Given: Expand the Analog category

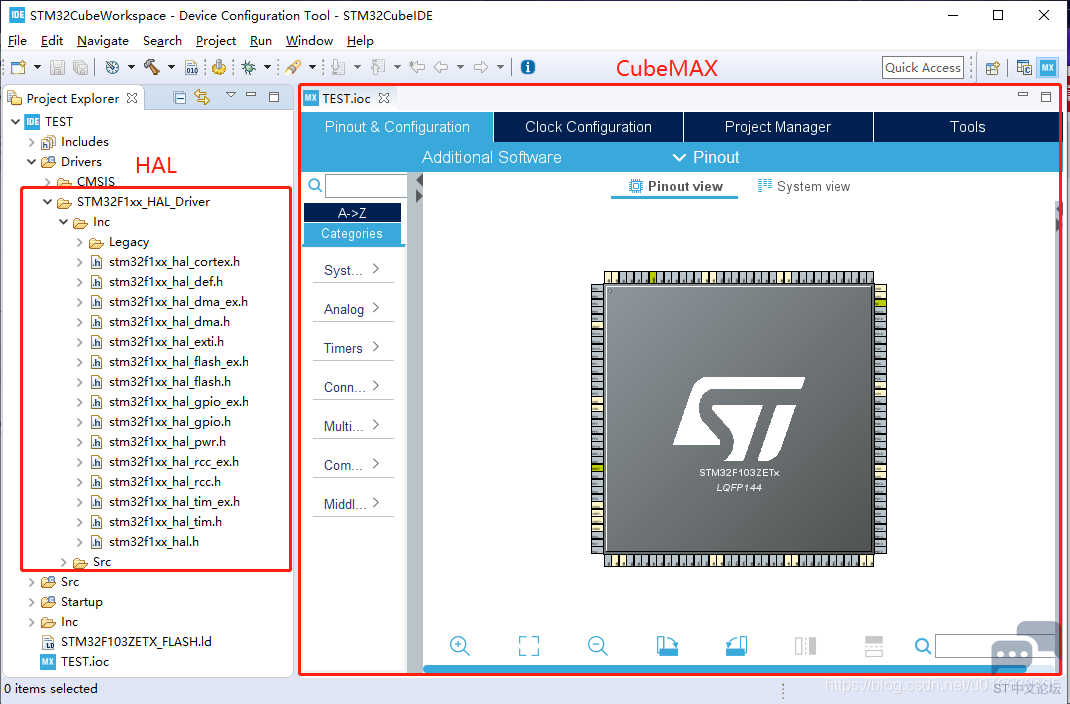Looking at the screenshot, I should tap(352, 309).
